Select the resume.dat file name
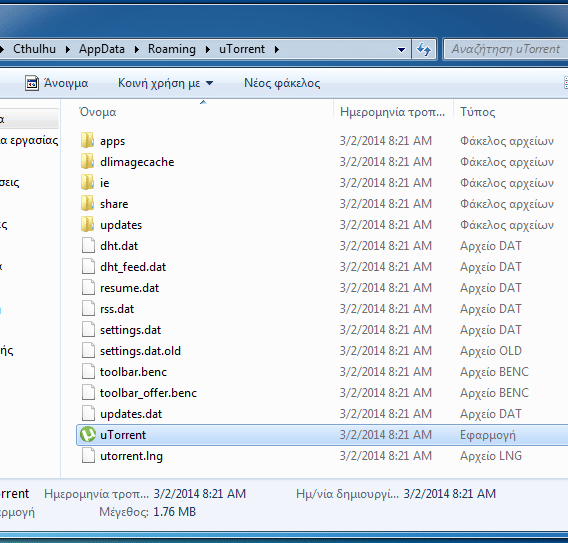This screenshot has width=568, height=543. (x=130, y=288)
